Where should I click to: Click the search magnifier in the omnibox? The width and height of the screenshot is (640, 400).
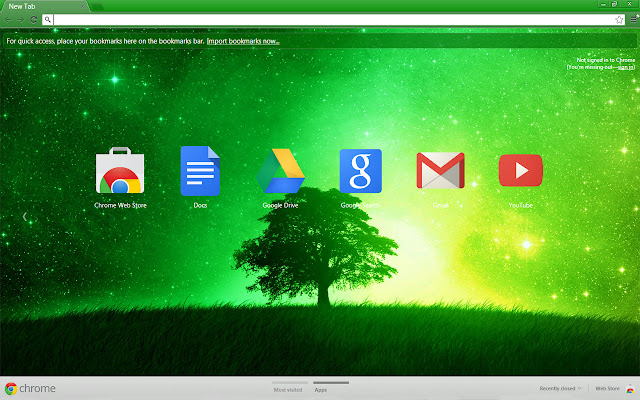point(47,20)
